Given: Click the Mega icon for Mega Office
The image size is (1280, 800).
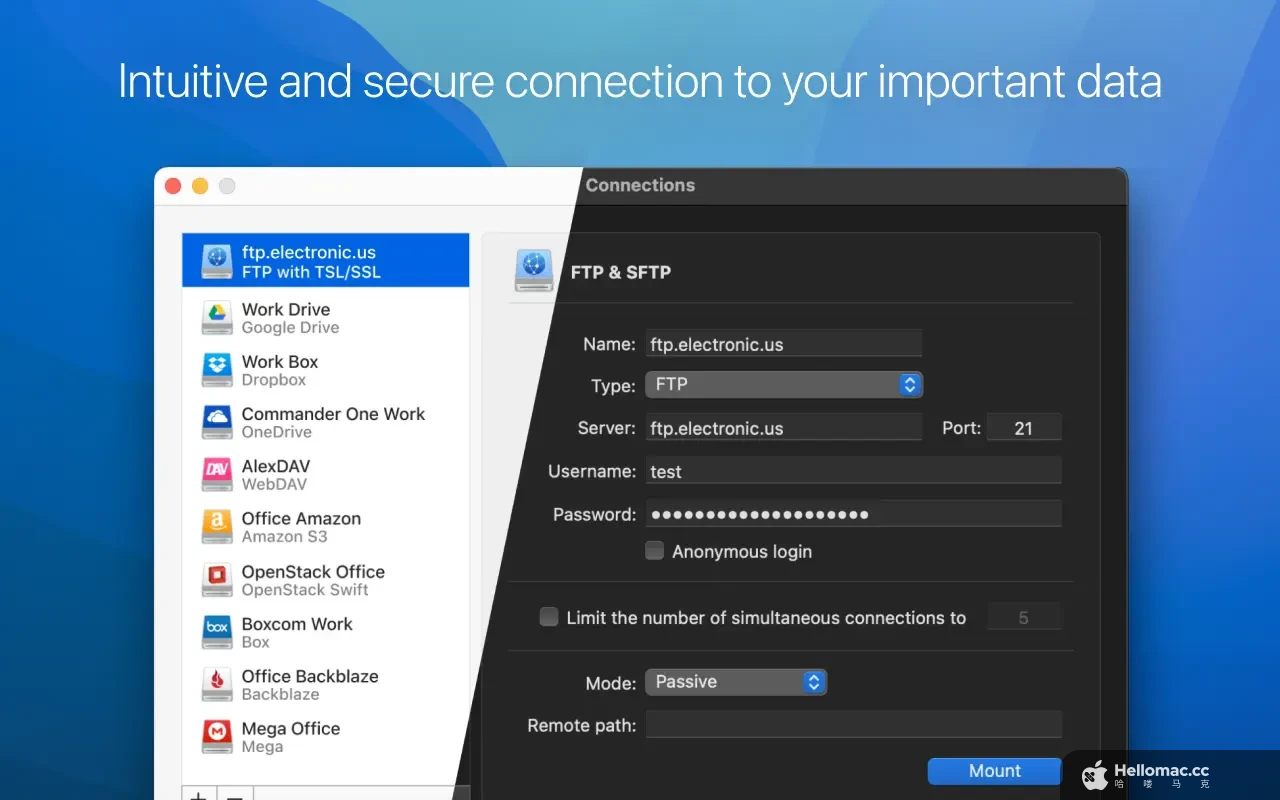Looking at the screenshot, I should [x=217, y=737].
